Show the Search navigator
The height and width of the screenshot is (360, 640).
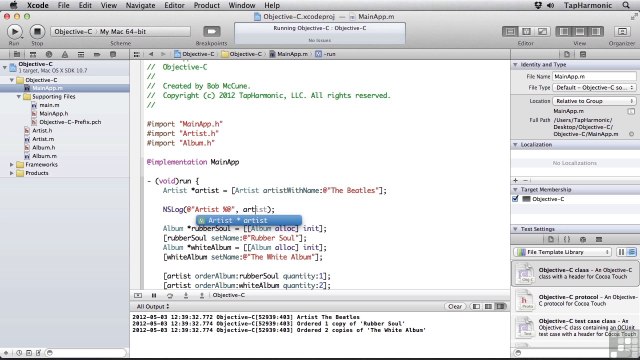pyautogui.click(x=49, y=54)
